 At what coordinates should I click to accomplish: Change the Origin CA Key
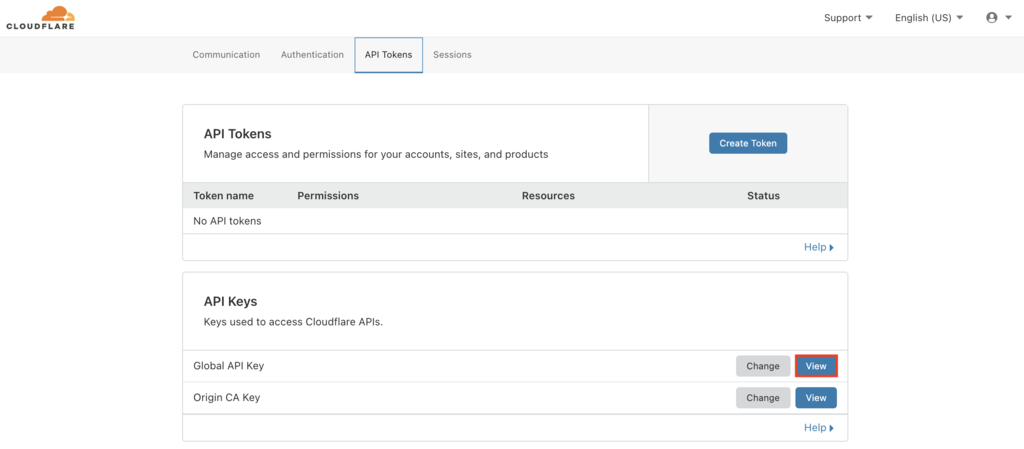pyautogui.click(x=762, y=398)
